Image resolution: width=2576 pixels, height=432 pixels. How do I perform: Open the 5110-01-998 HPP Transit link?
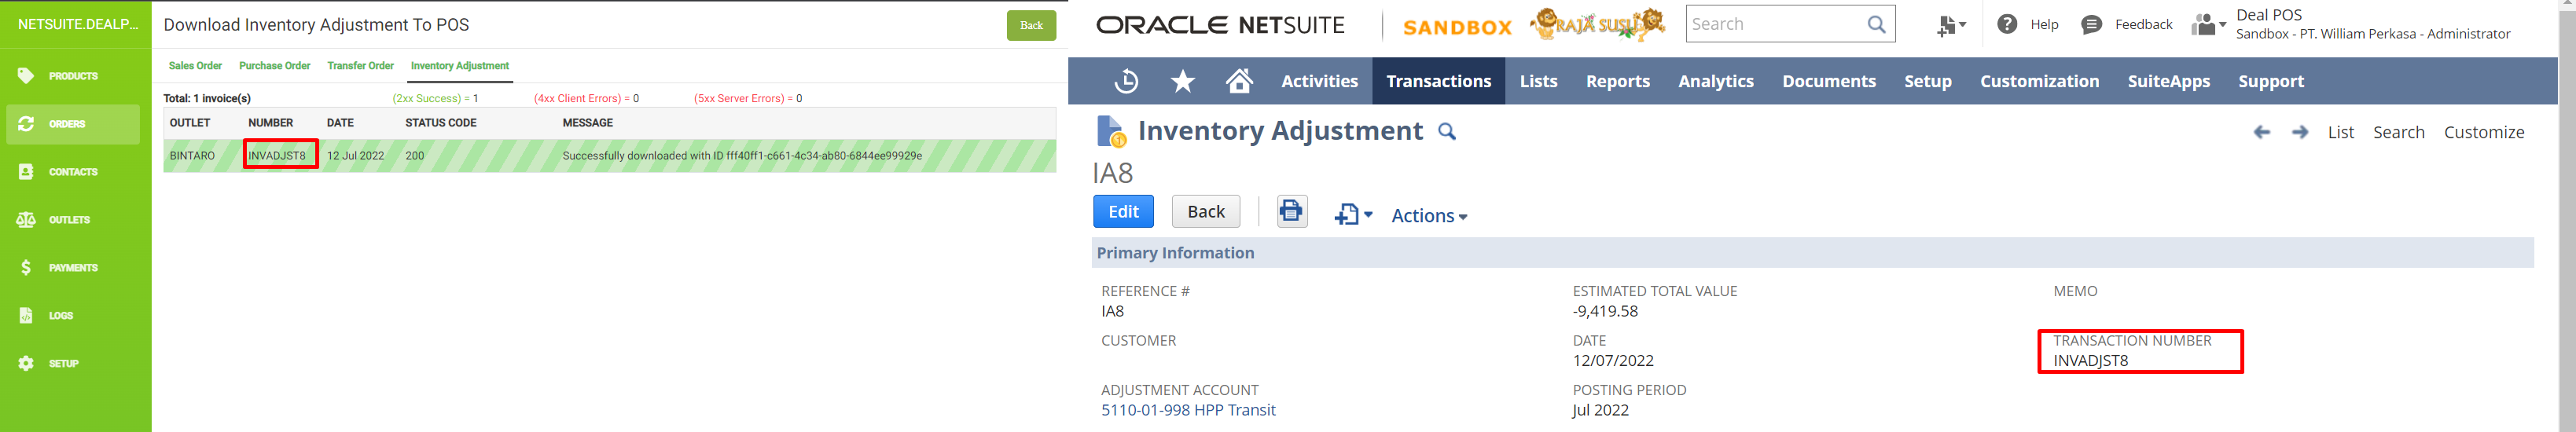click(1188, 410)
